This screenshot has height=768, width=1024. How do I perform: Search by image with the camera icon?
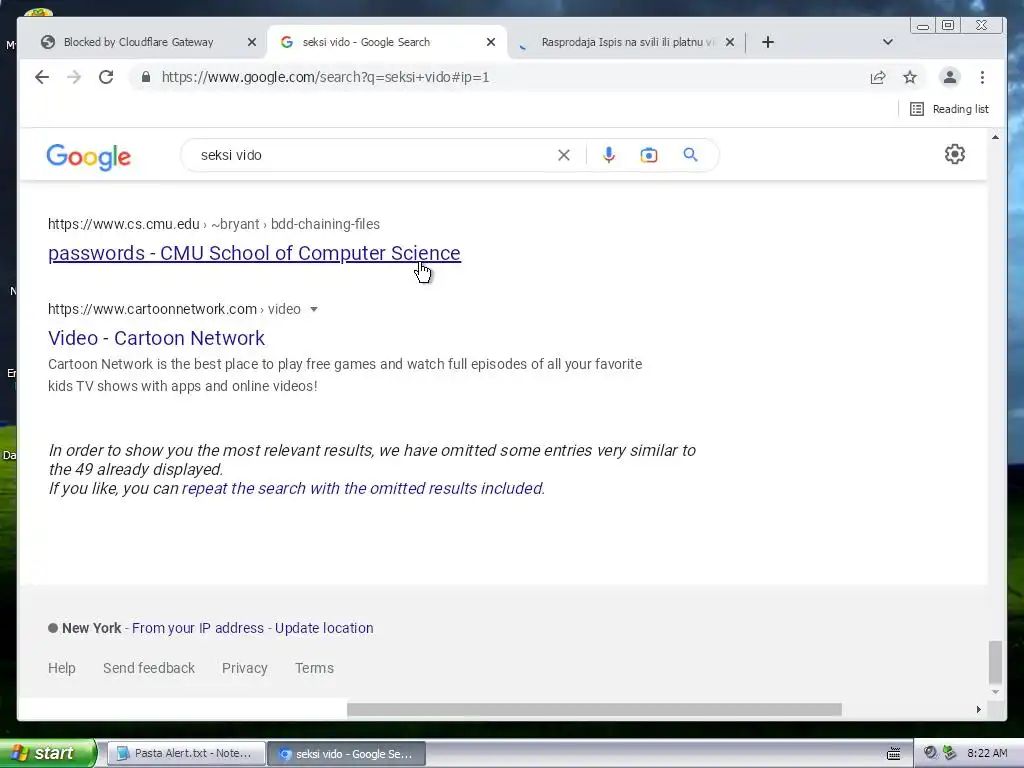[648, 155]
